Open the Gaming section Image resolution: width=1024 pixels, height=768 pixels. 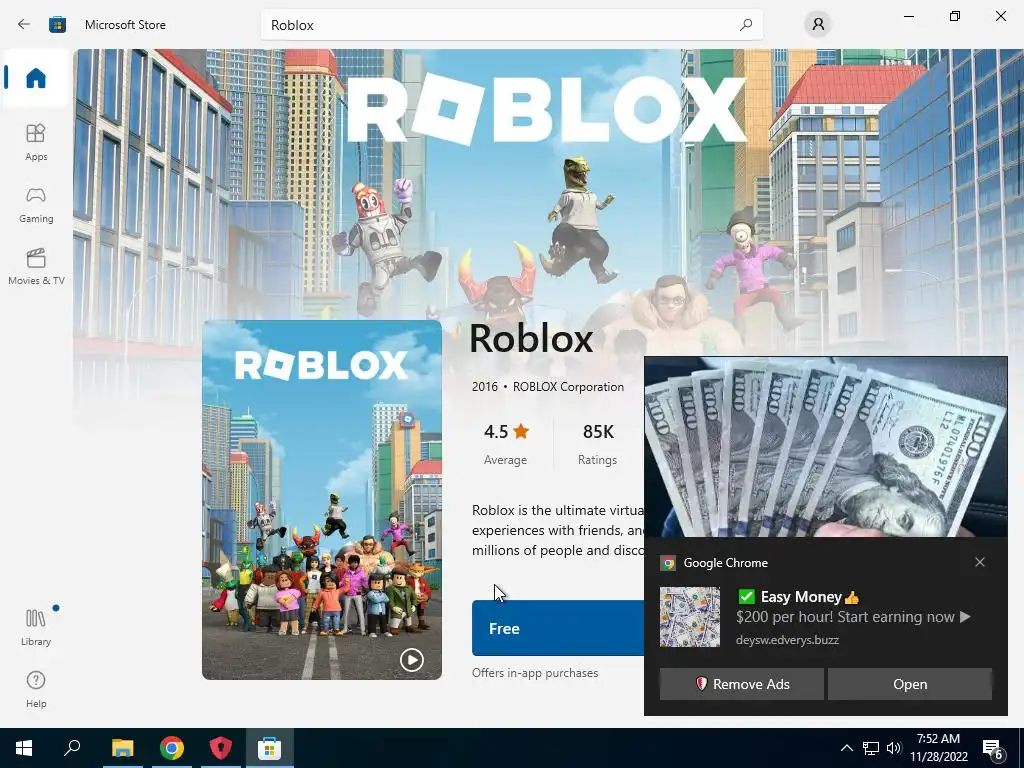(36, 205)
